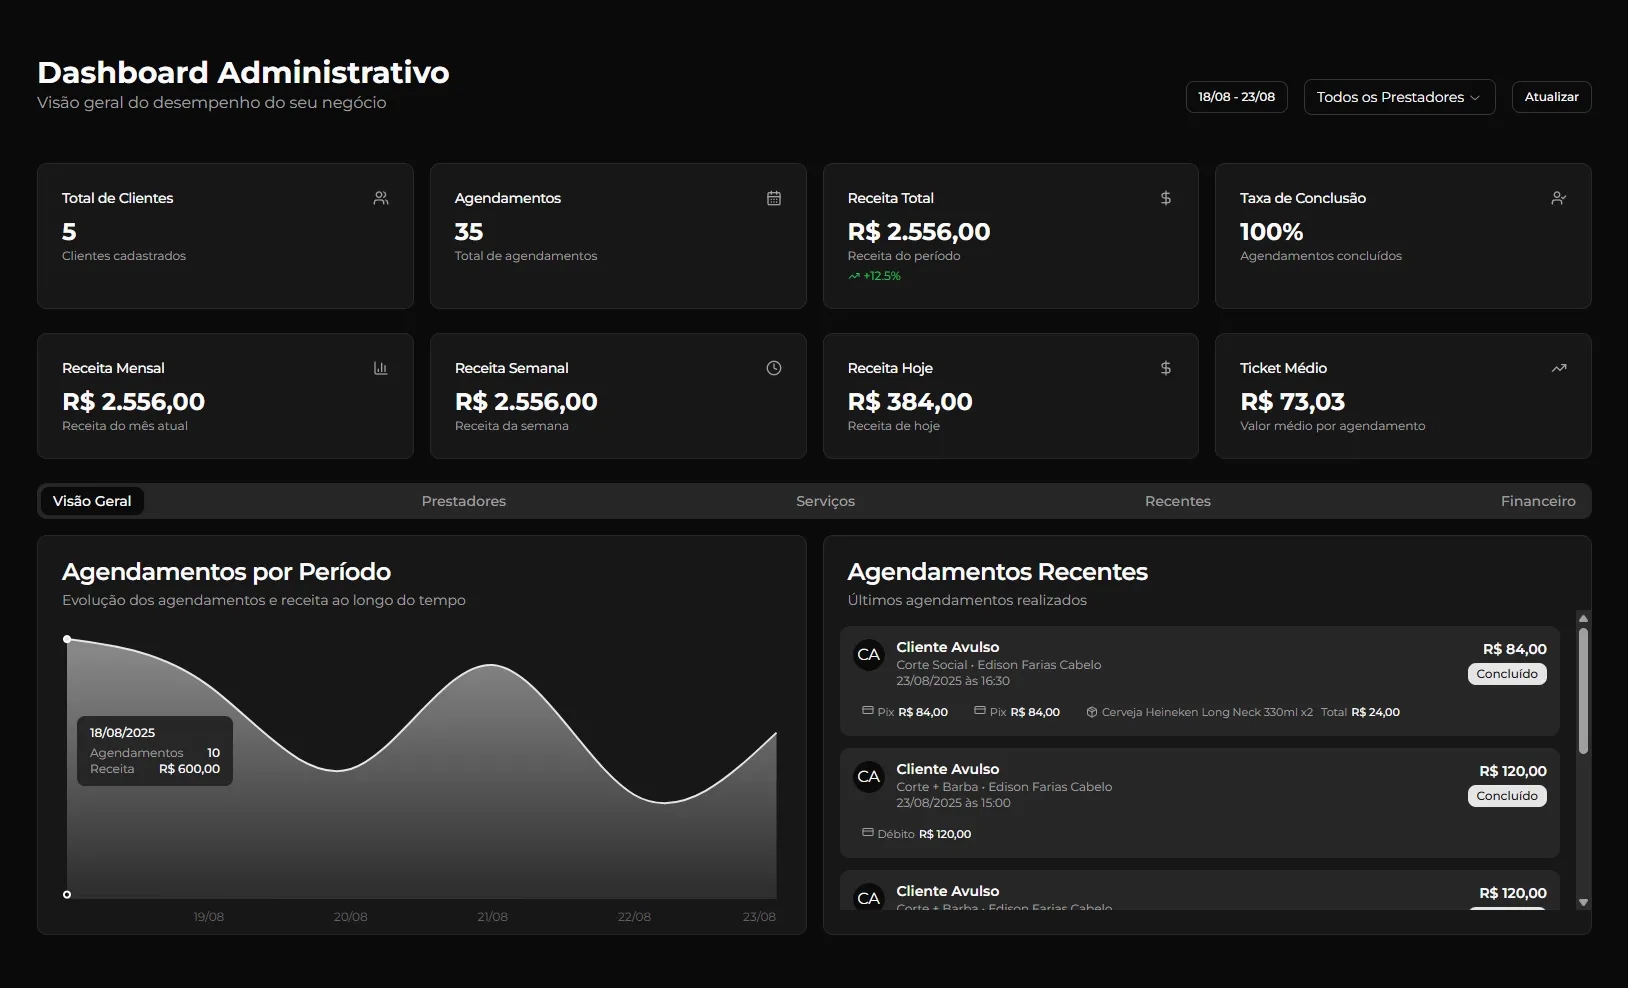
Task: Switch to the Financeiro tab
Action: pyautogui.click(x=1537, y=501)
